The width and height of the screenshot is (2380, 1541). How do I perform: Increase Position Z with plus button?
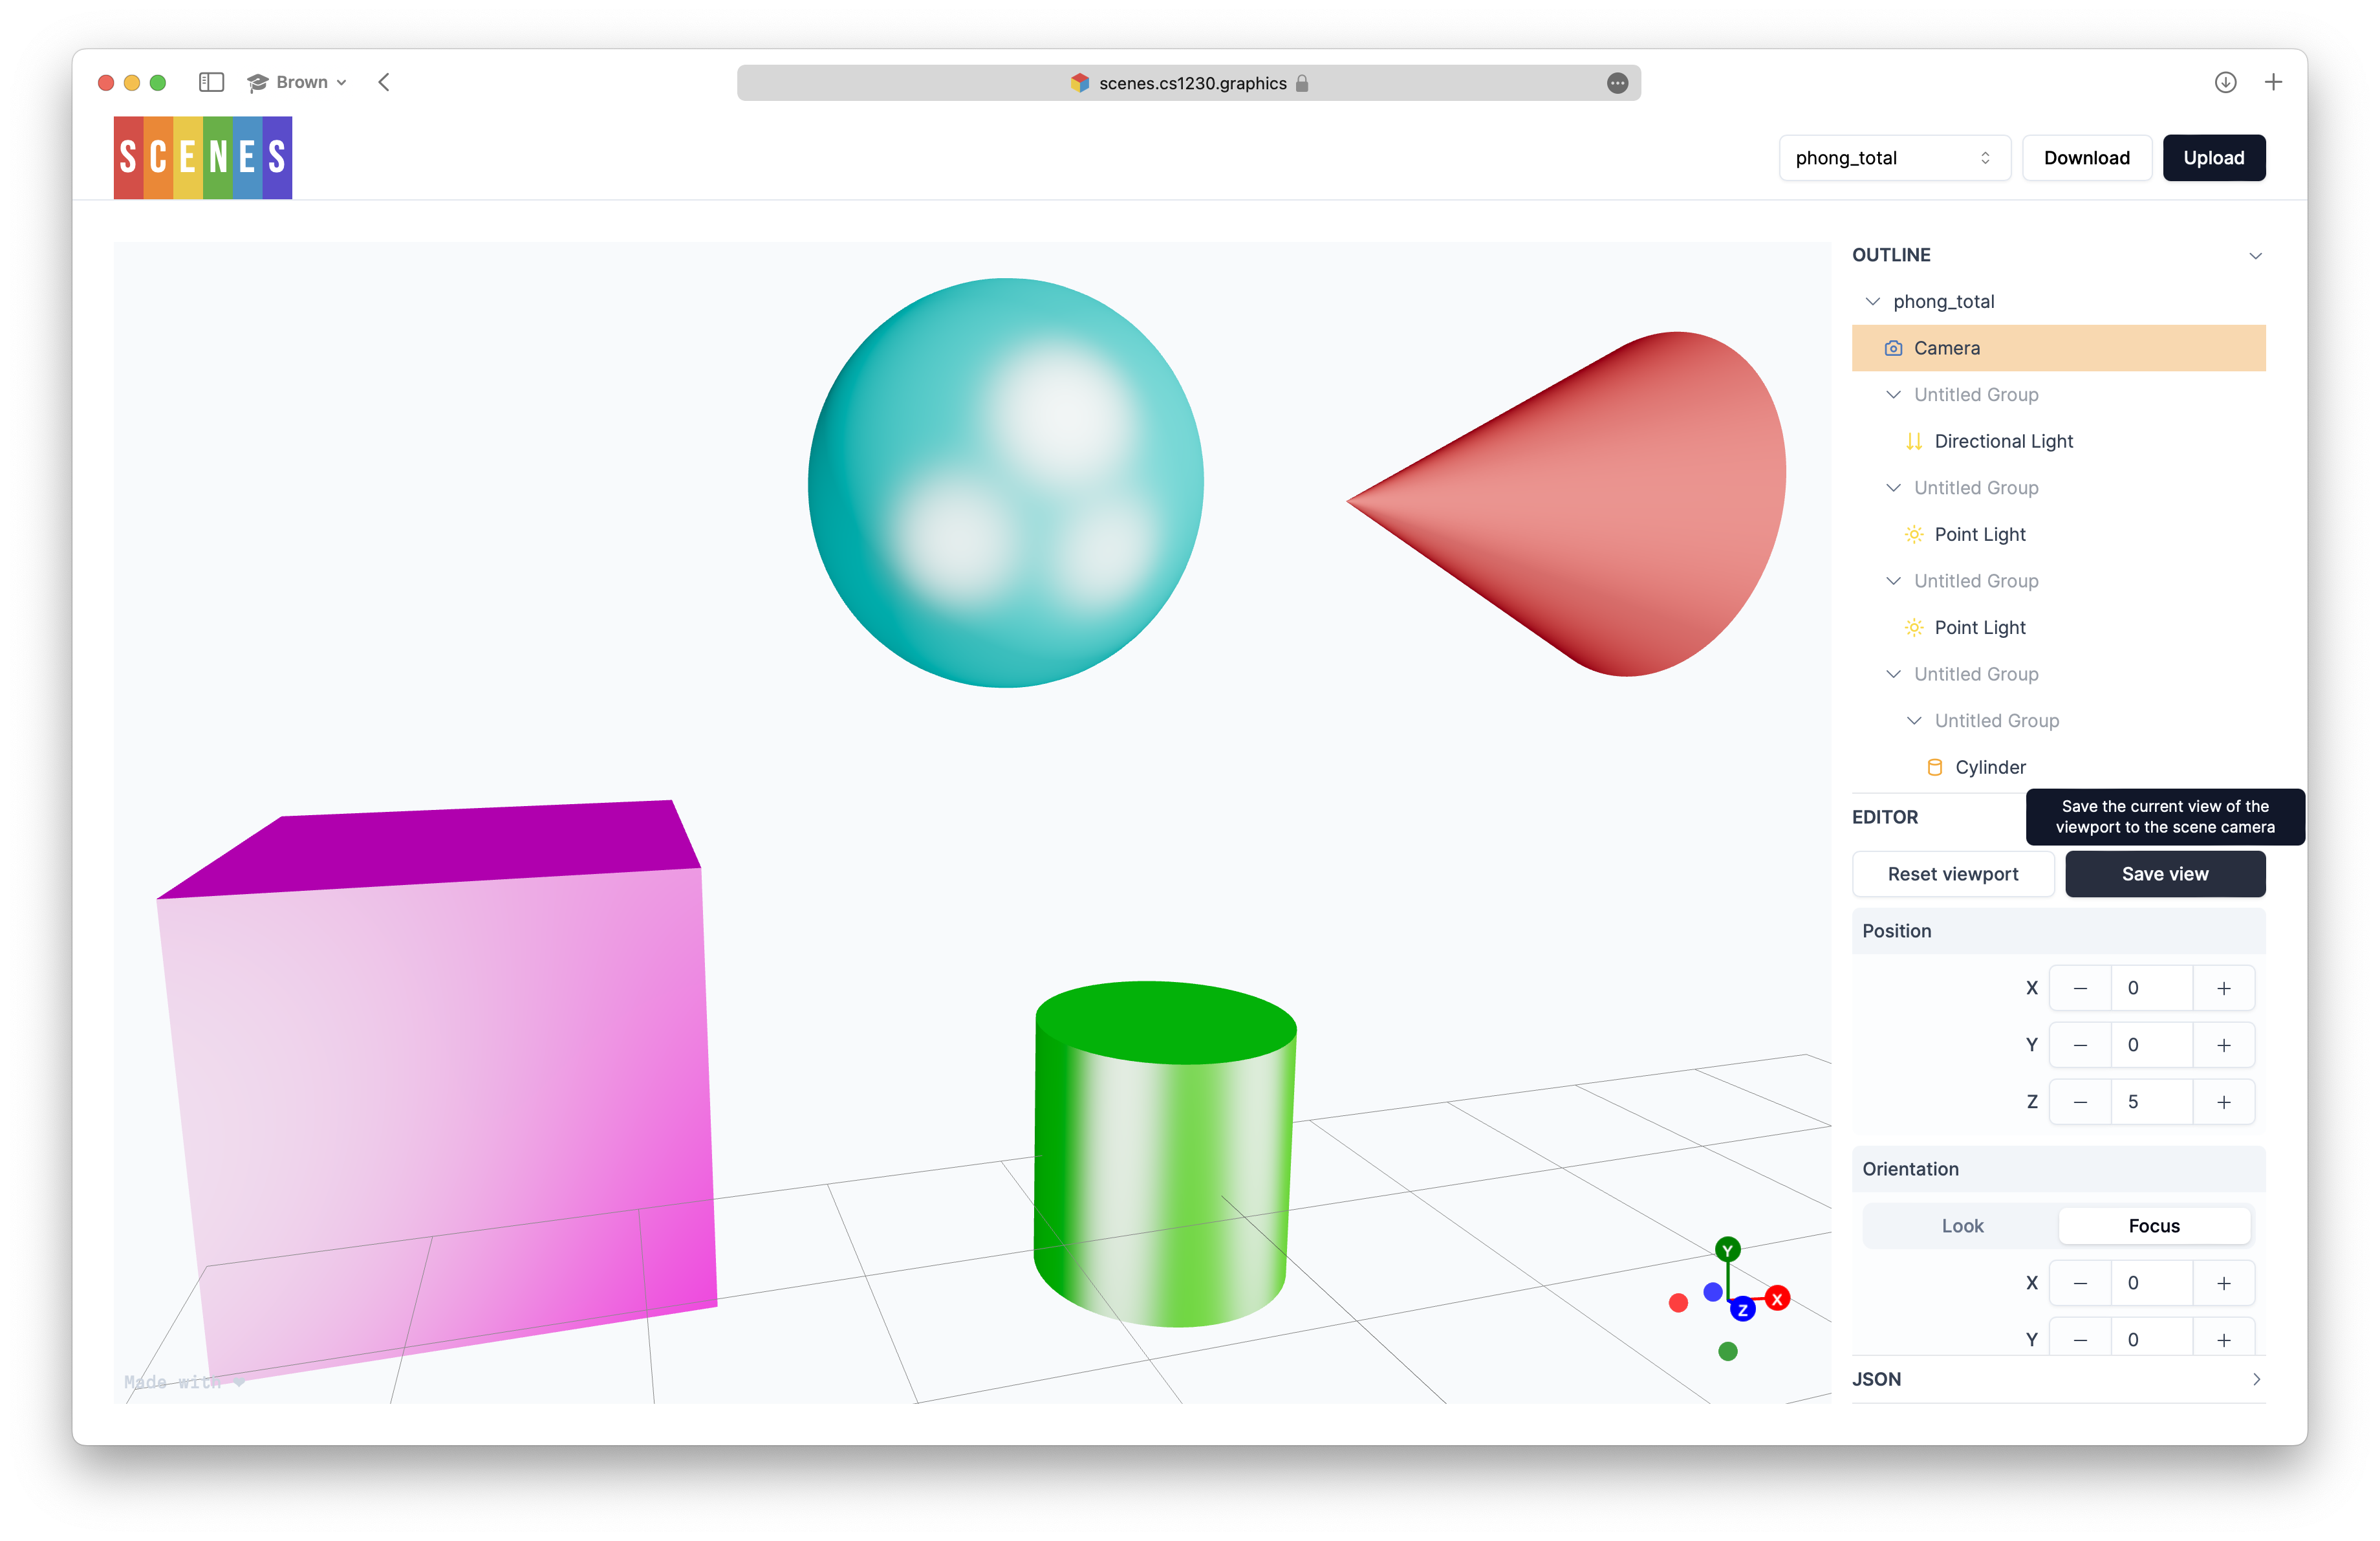coord(2223,1102)
